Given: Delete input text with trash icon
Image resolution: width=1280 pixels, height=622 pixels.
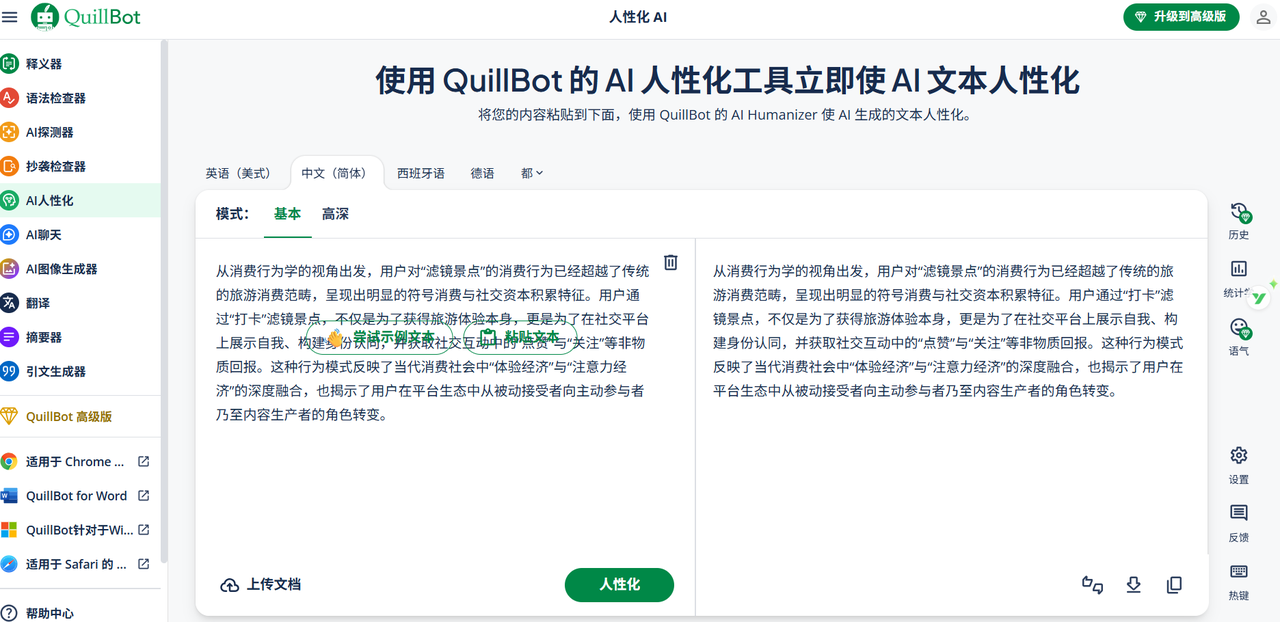Looking at the screenshot, I should [671, 262].
